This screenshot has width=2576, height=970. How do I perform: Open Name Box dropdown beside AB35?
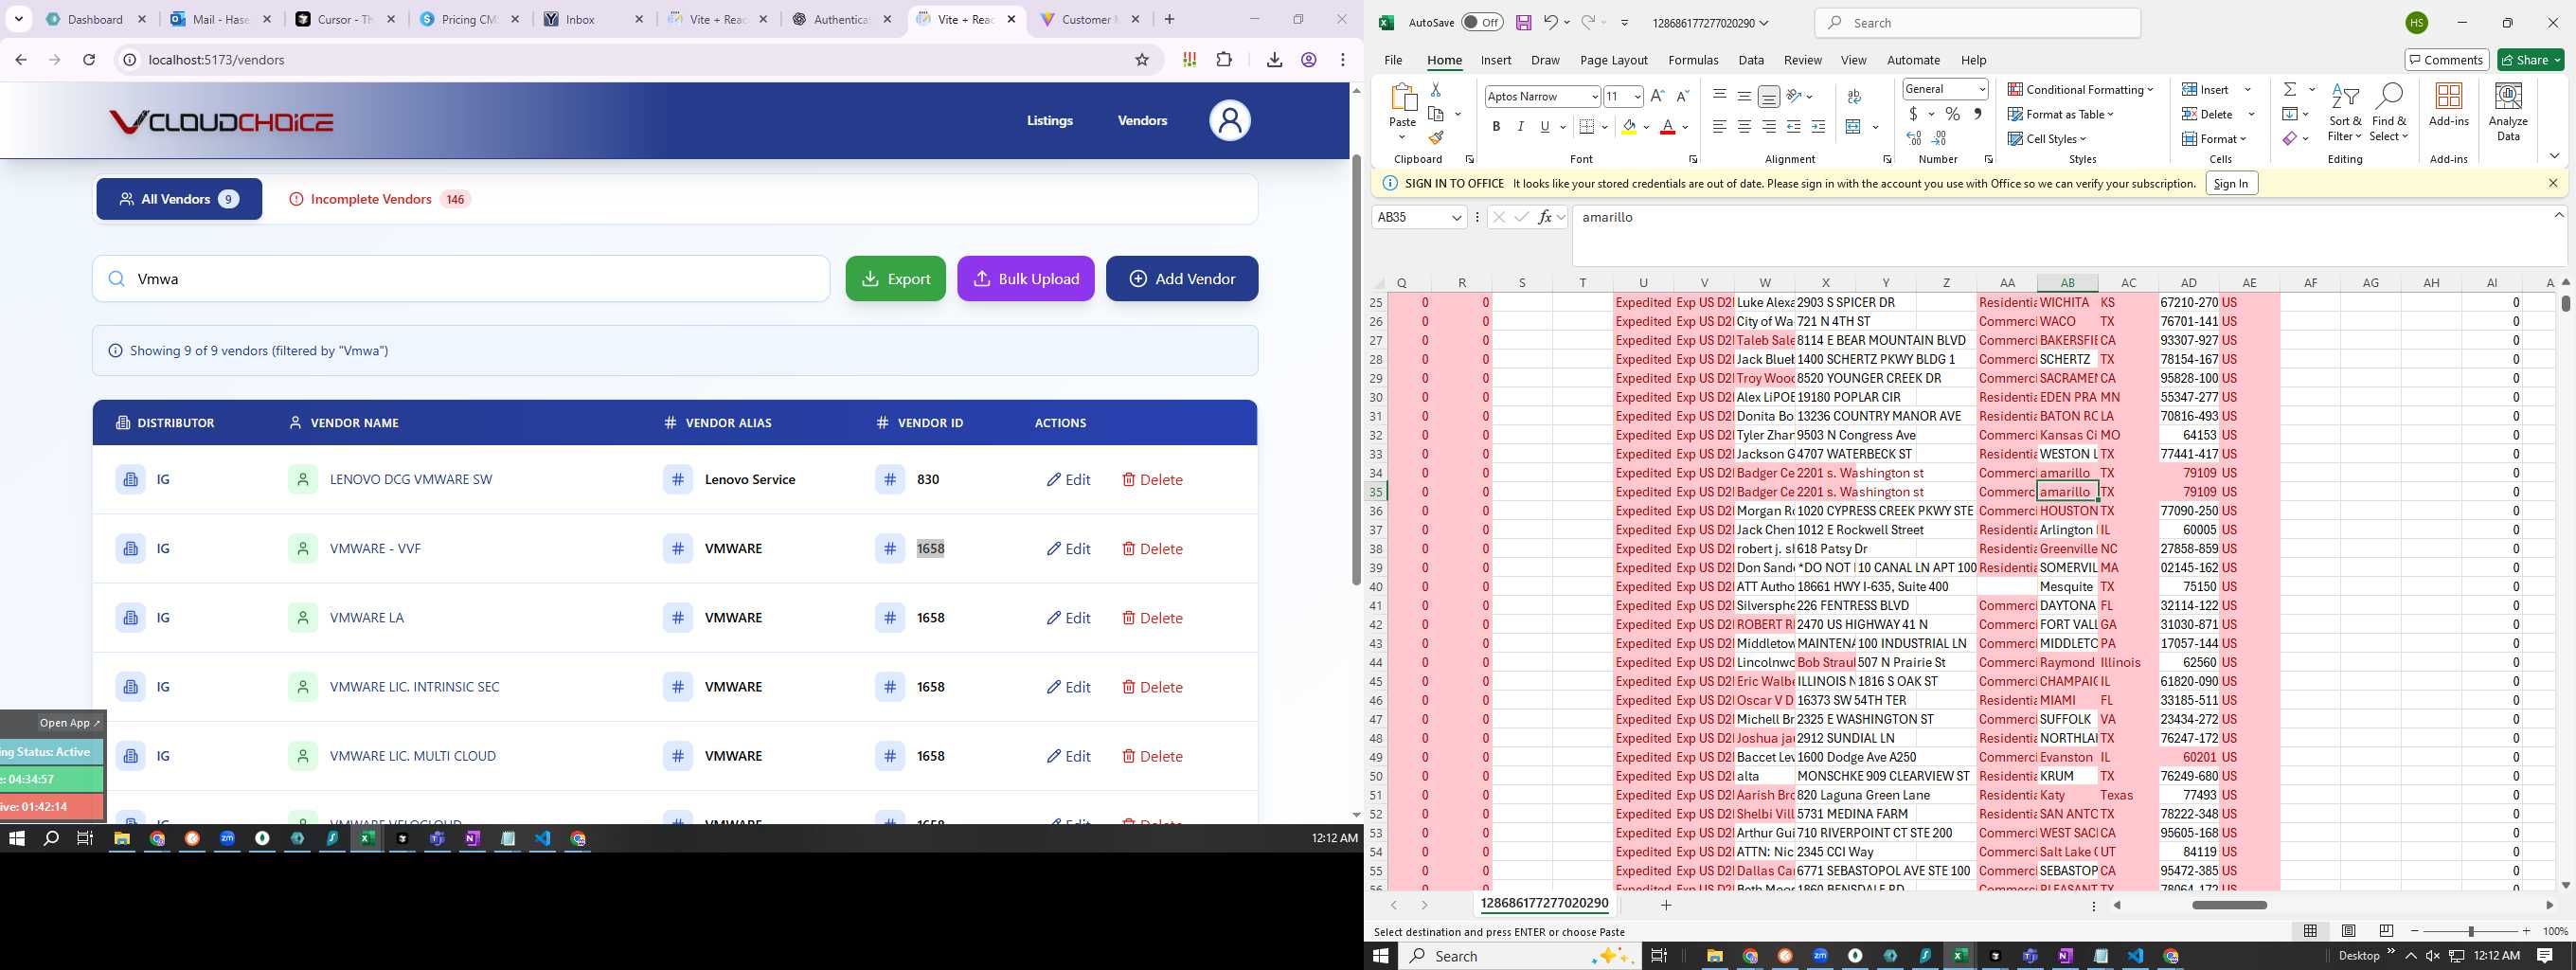[x=1456, y=217]
